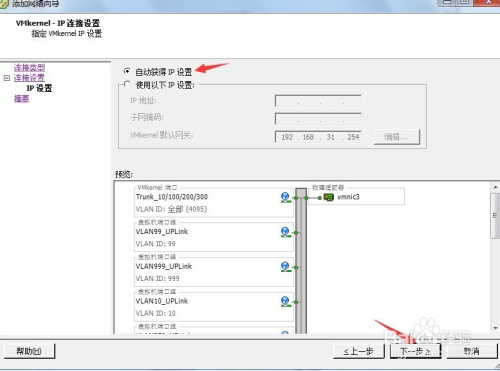The height and width of the screenshot is (371, 500).
Task: Select the VLAN10_UPLink name
Action: coord(162,301)
